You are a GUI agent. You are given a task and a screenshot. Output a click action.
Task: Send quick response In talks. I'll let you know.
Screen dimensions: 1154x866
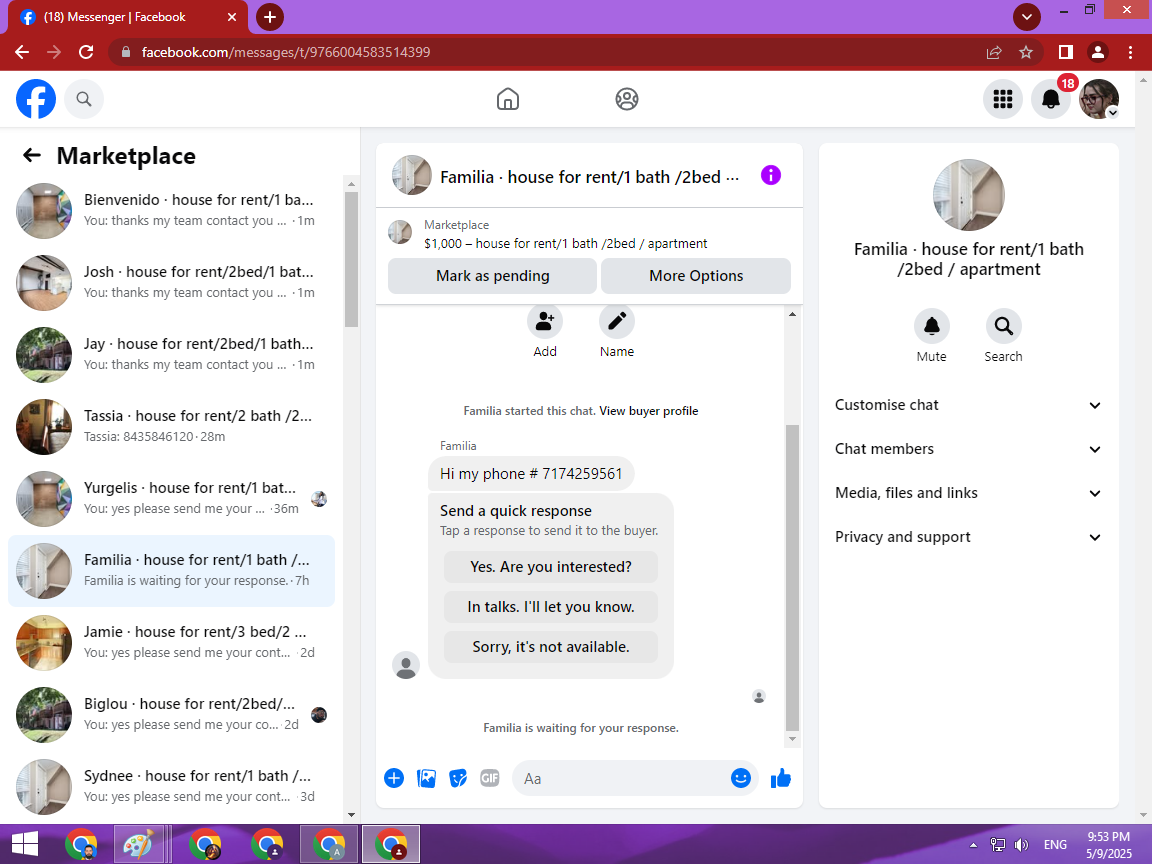551,607
